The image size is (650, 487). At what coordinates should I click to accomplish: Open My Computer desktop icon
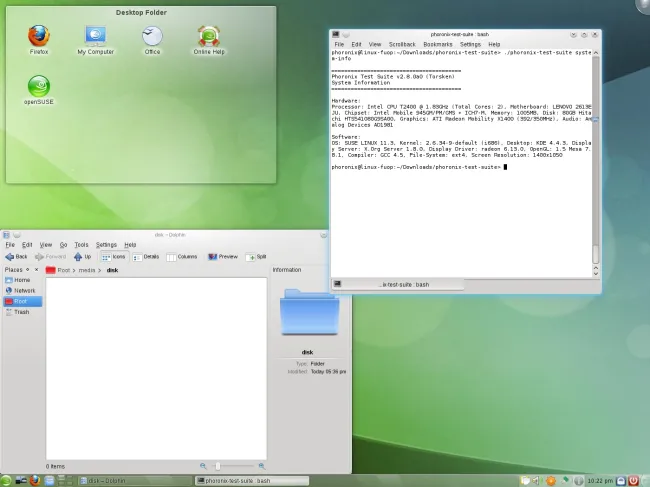(95, 40)
